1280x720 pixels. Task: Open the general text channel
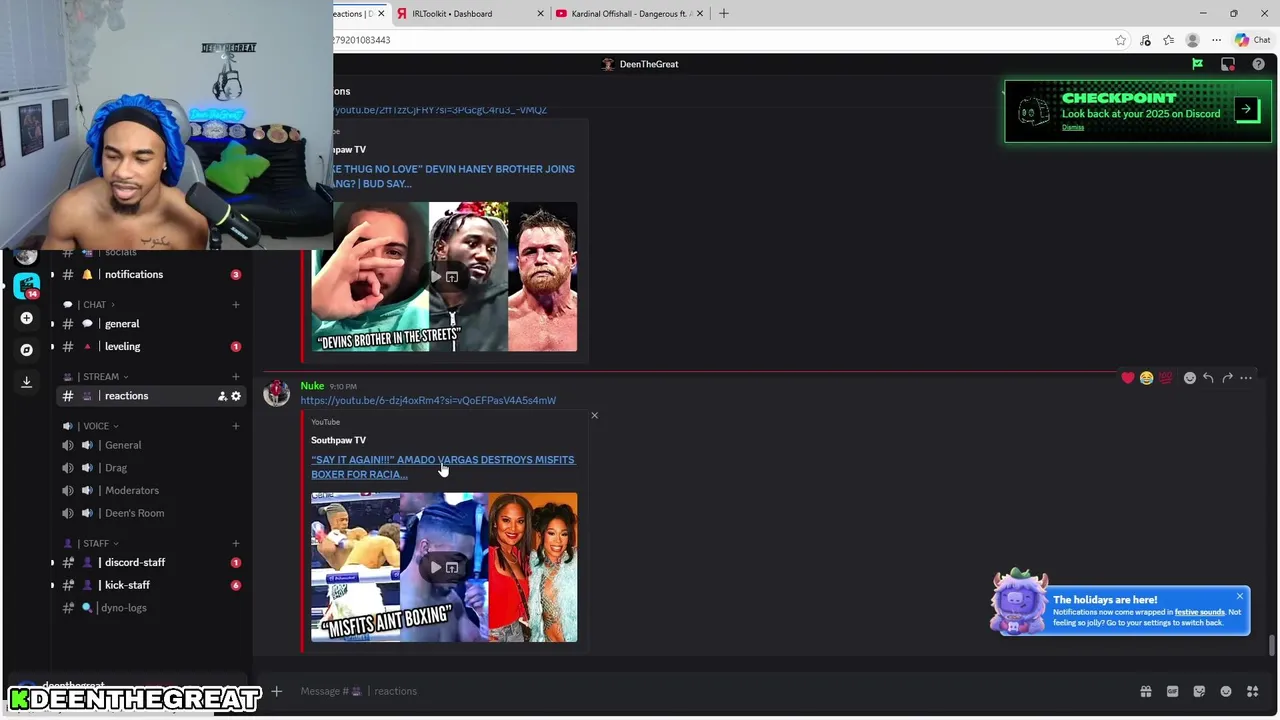(150, 324)
